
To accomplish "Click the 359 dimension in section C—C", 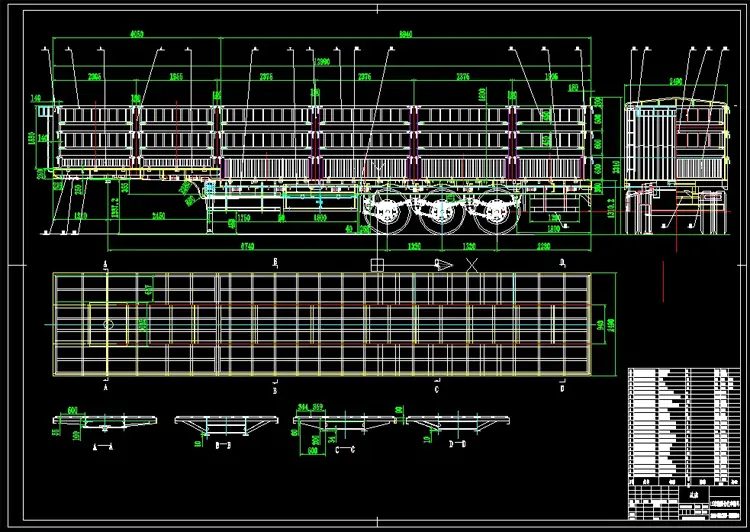I will tap(318, 407).
